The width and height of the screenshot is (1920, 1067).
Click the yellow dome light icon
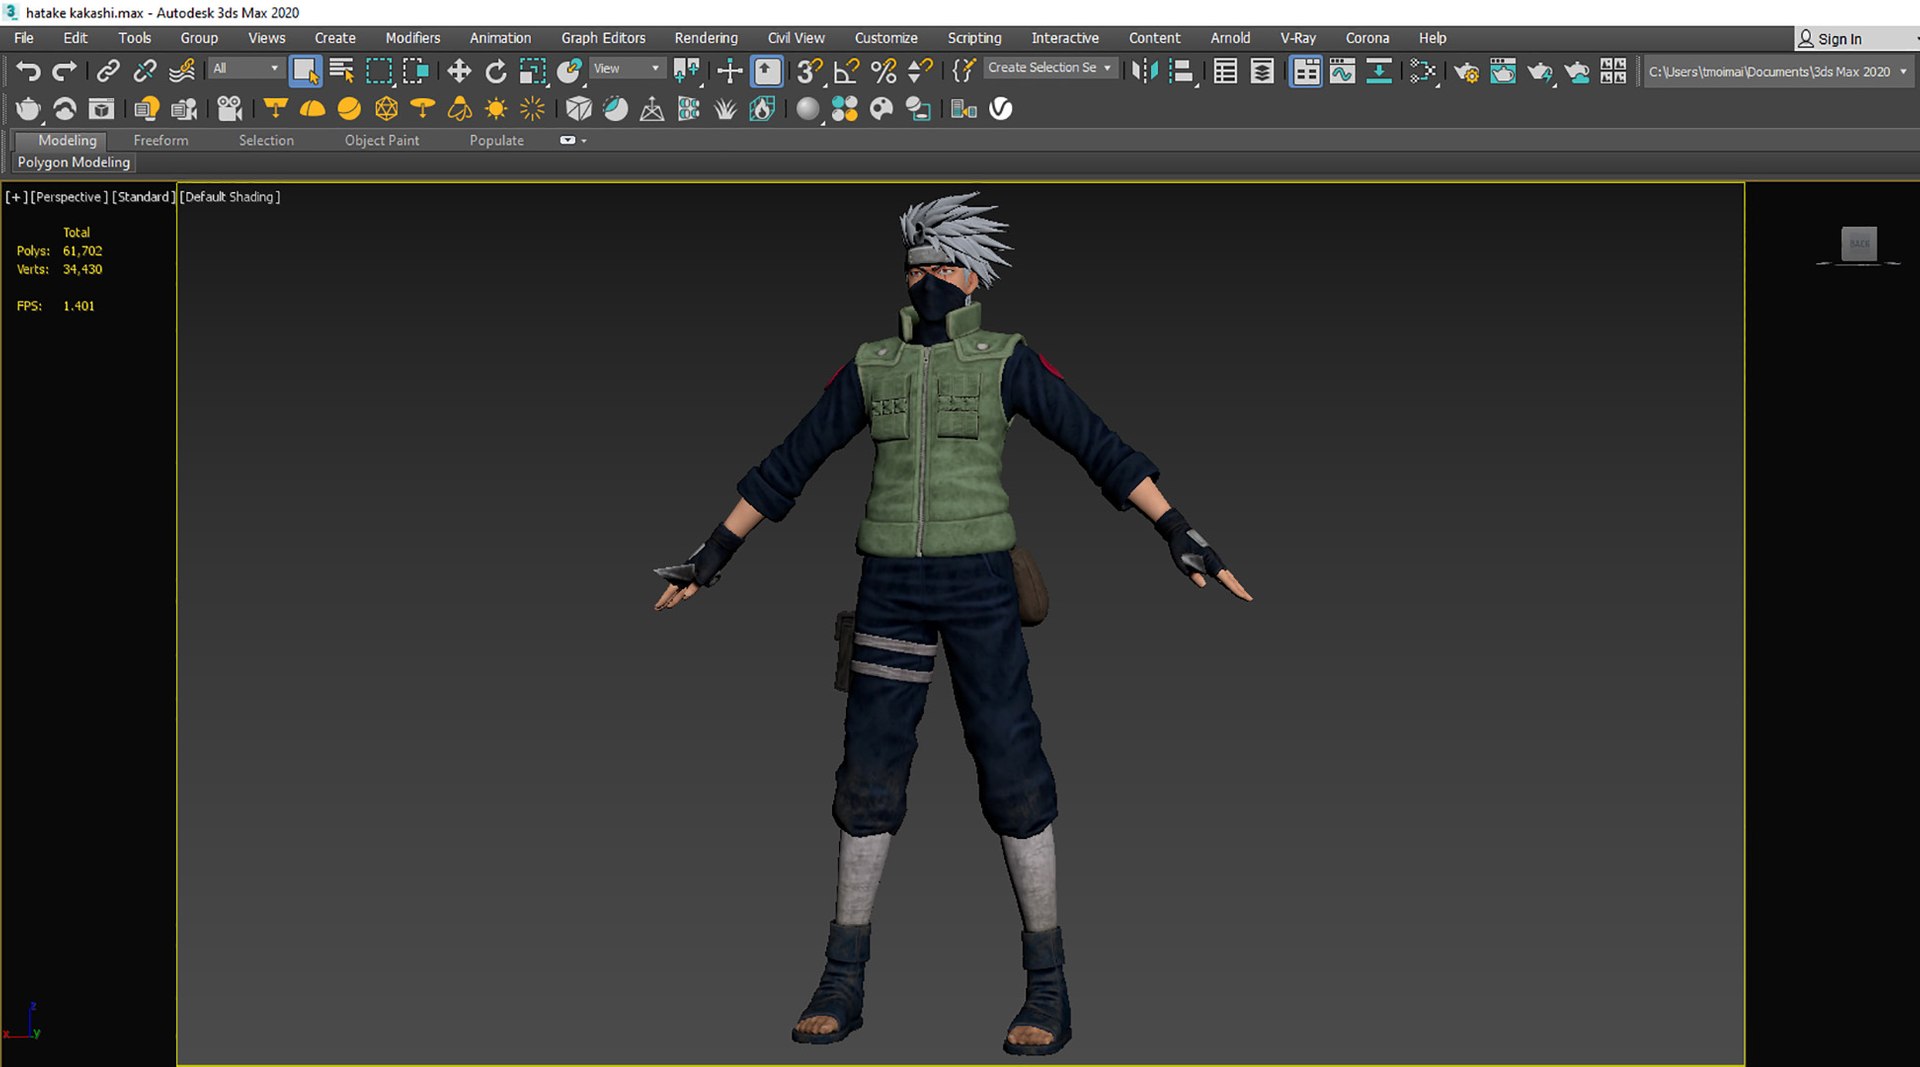coord(313,108)
